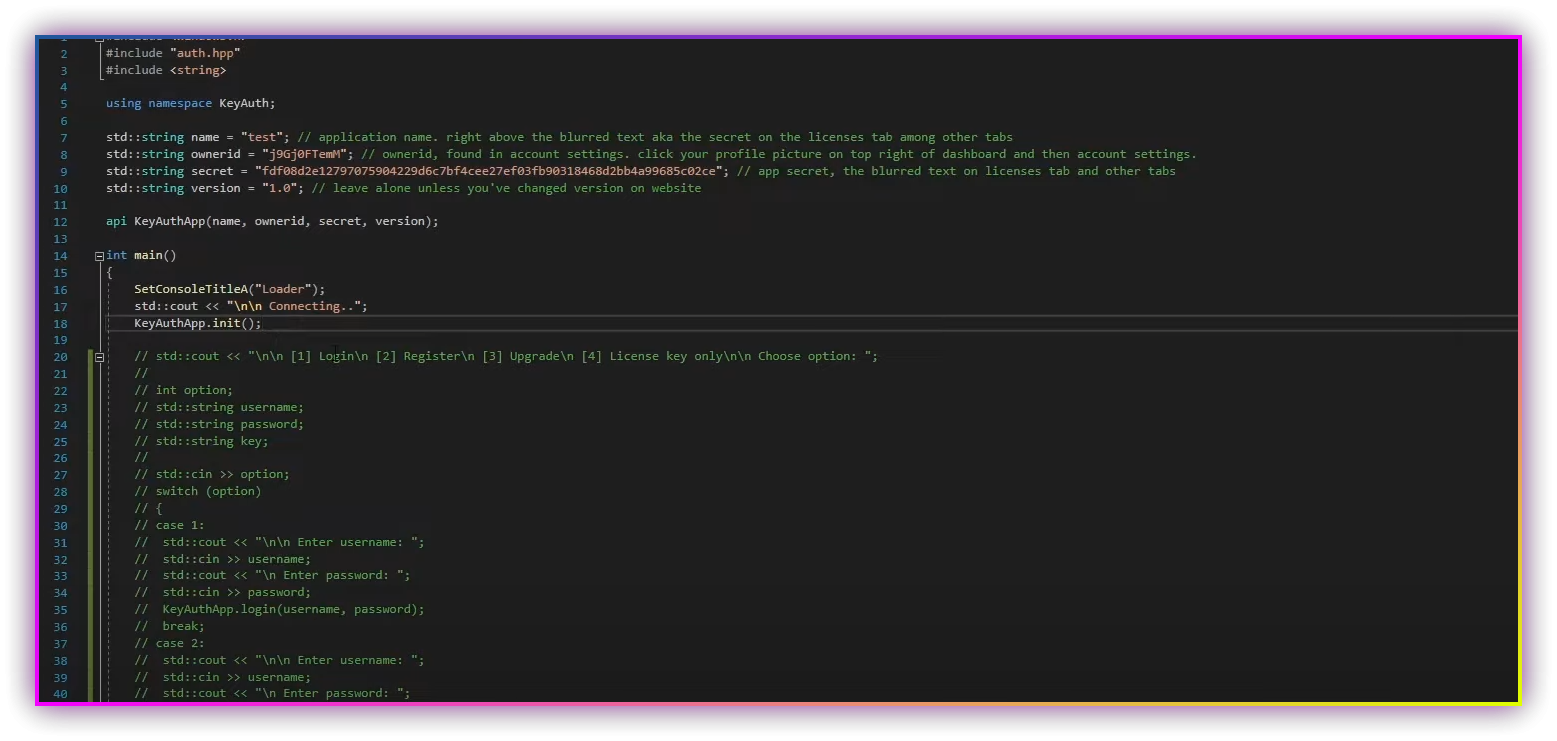Image resolution: width=1557 pixels, height=741 pixels.
Task: Place cursor at end of KeyAuthApp.init() line
Action: pyautogui.click(x=263, y=323)
